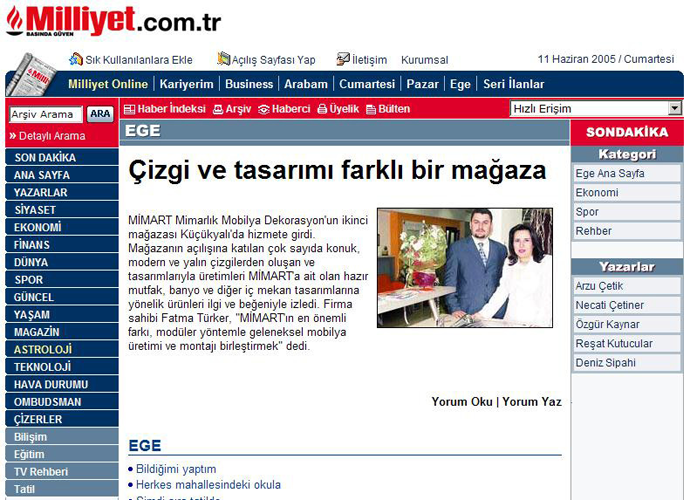690x500 pixels.
Task: Click the Haberci icon
Action: [264, 109]
